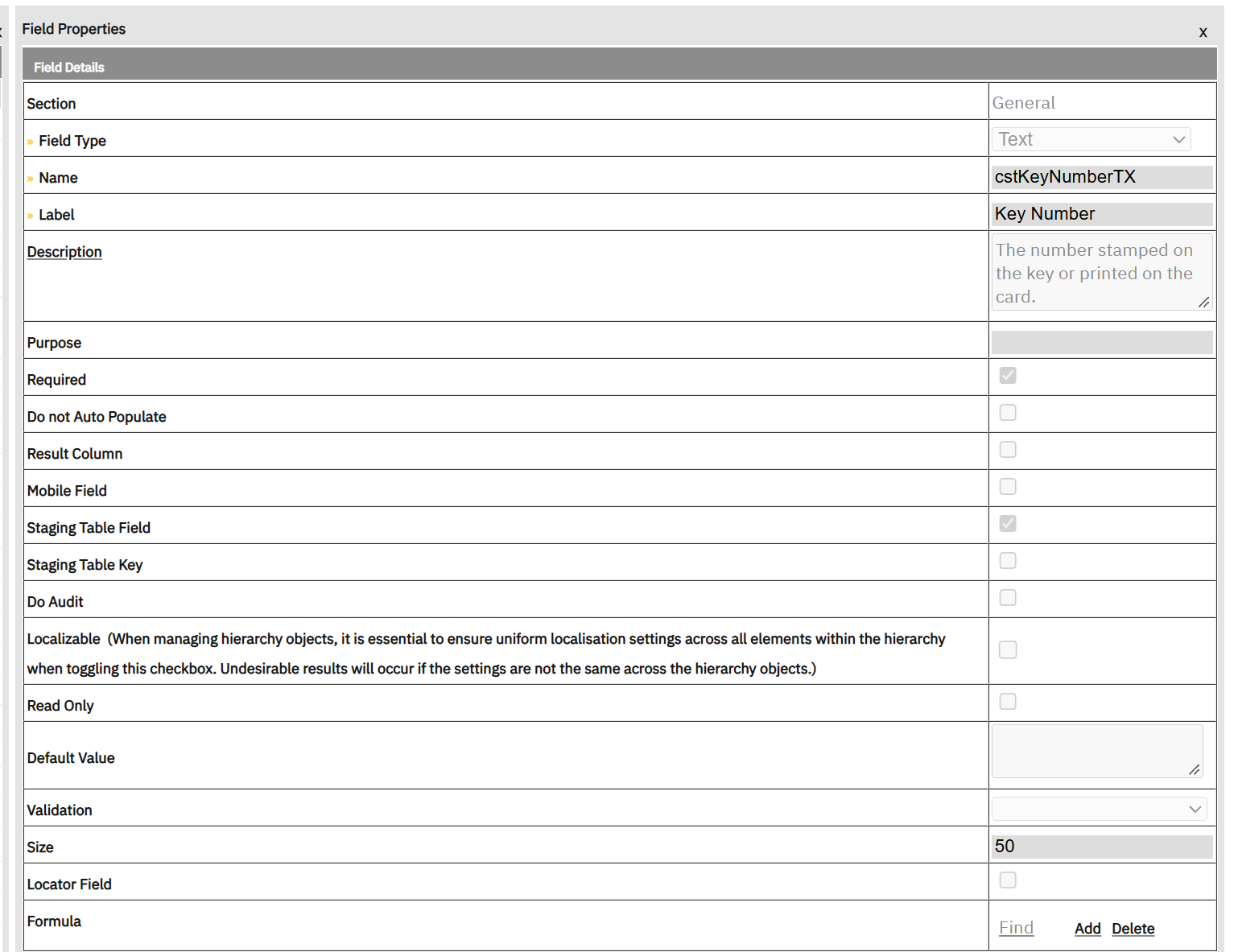The height and width of the screenshot is (952, 1238).
Task: Click the 'Field Properties' dialog title
Action: (74, 29)
